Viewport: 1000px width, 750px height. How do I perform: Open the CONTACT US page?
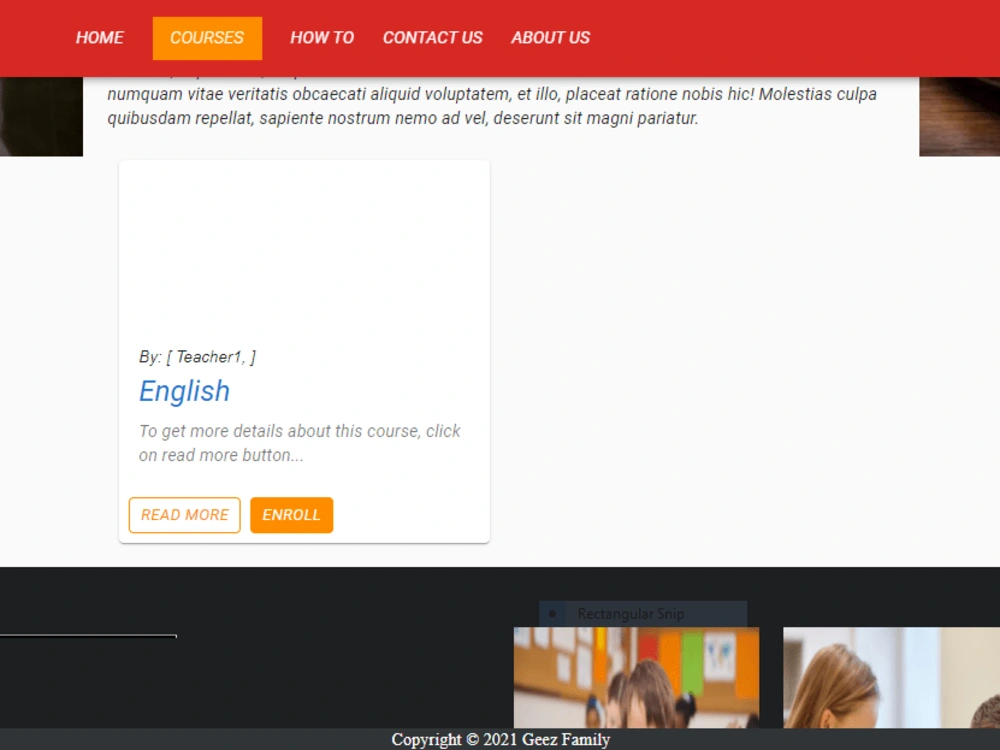[432, 38]
